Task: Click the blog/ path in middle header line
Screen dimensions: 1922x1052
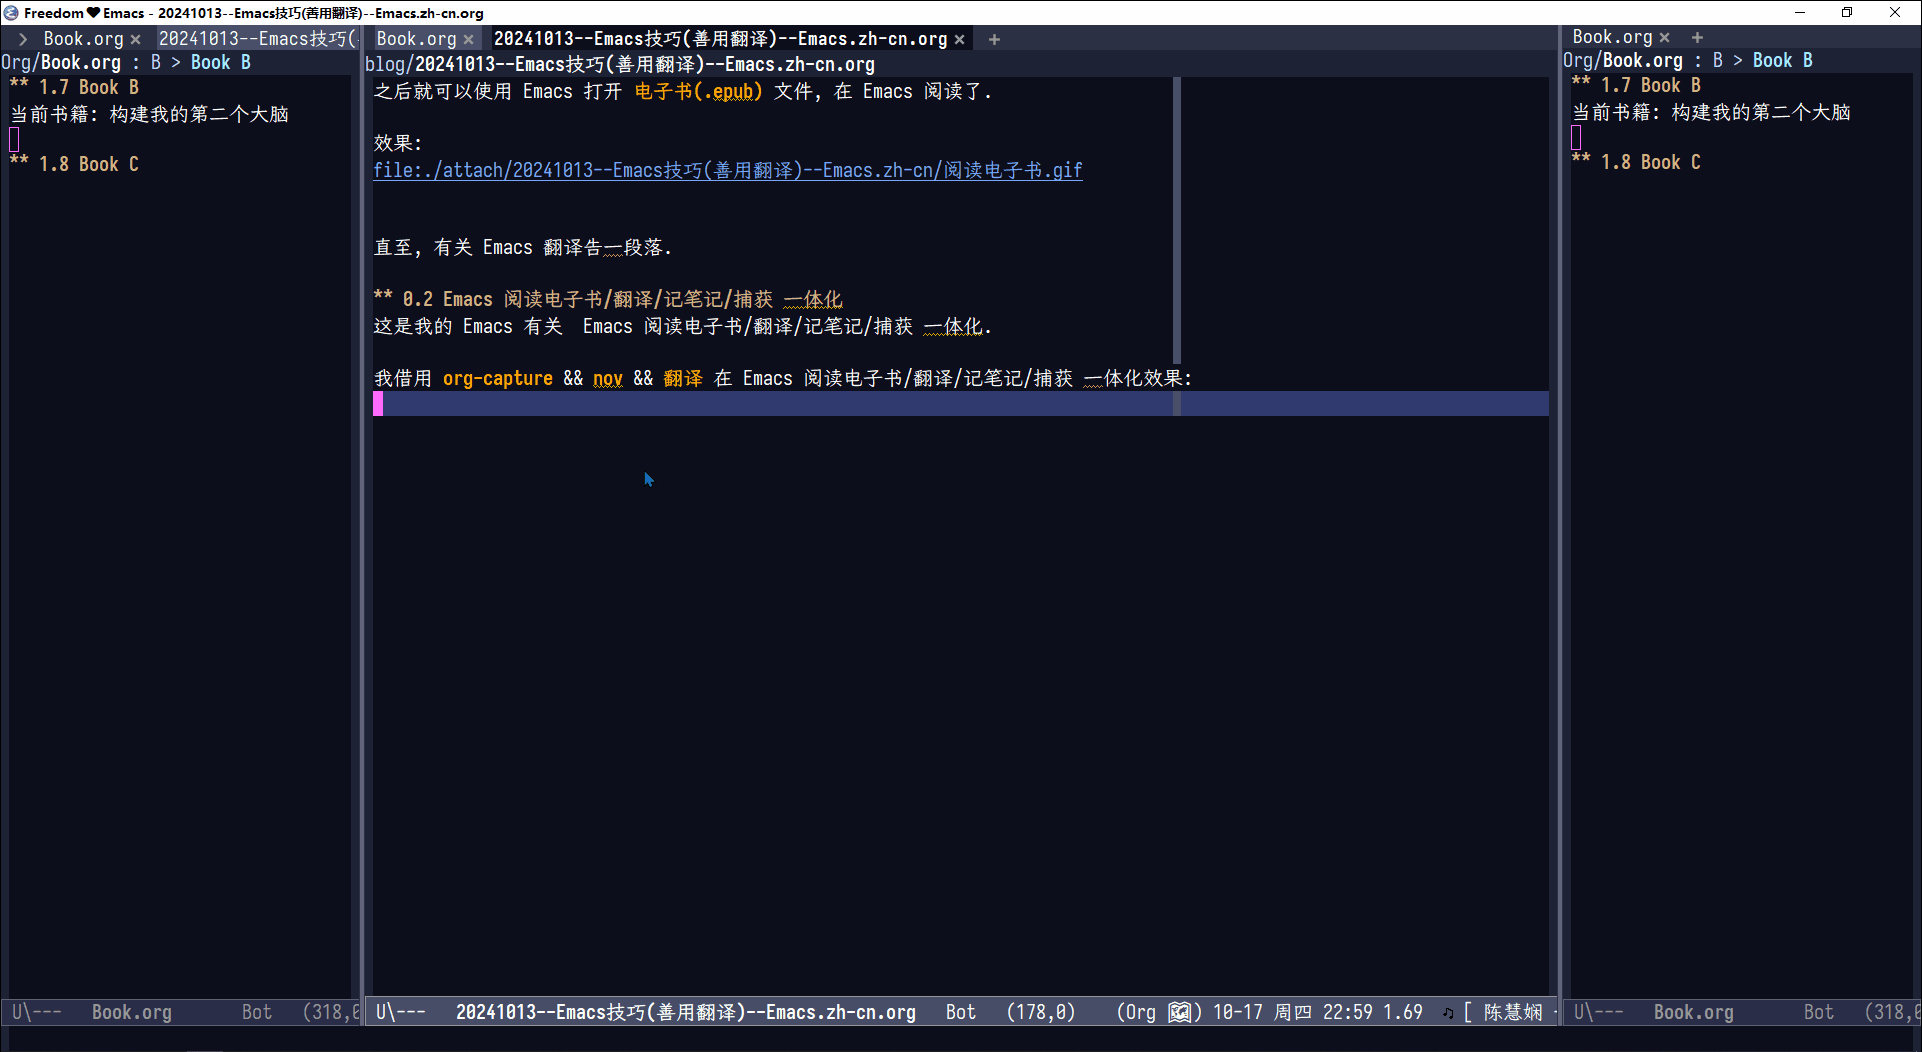Action: [x=389, y=65]
